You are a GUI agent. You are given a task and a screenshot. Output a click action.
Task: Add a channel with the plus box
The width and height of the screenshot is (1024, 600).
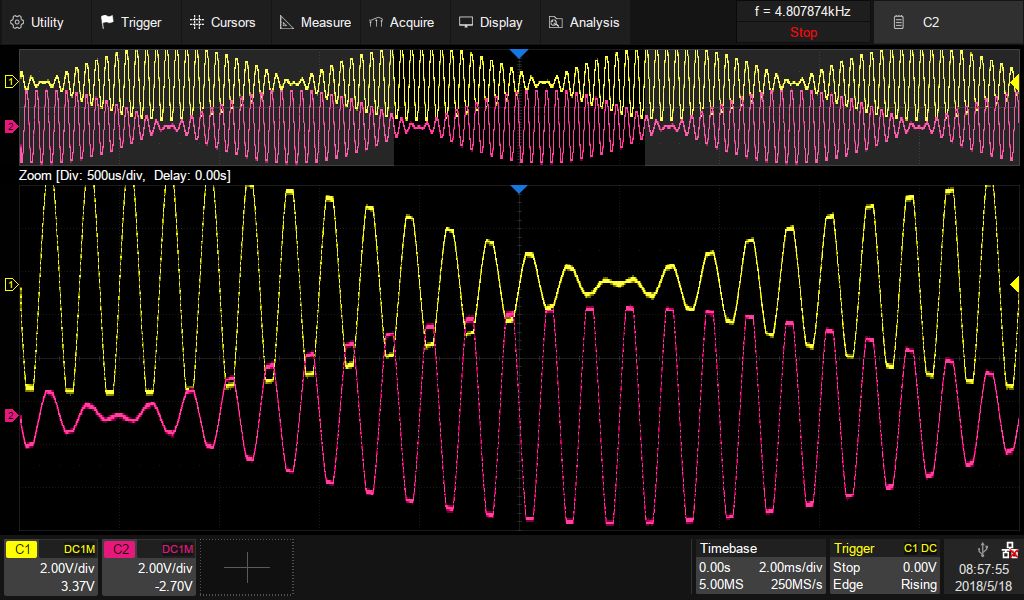247,567
